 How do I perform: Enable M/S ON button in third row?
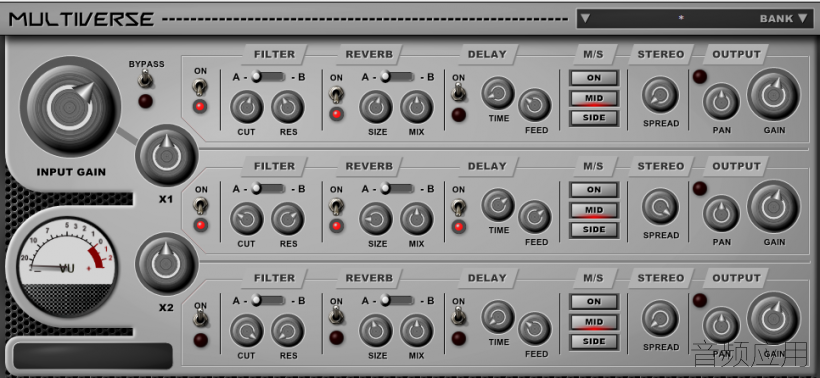point(594,302)
